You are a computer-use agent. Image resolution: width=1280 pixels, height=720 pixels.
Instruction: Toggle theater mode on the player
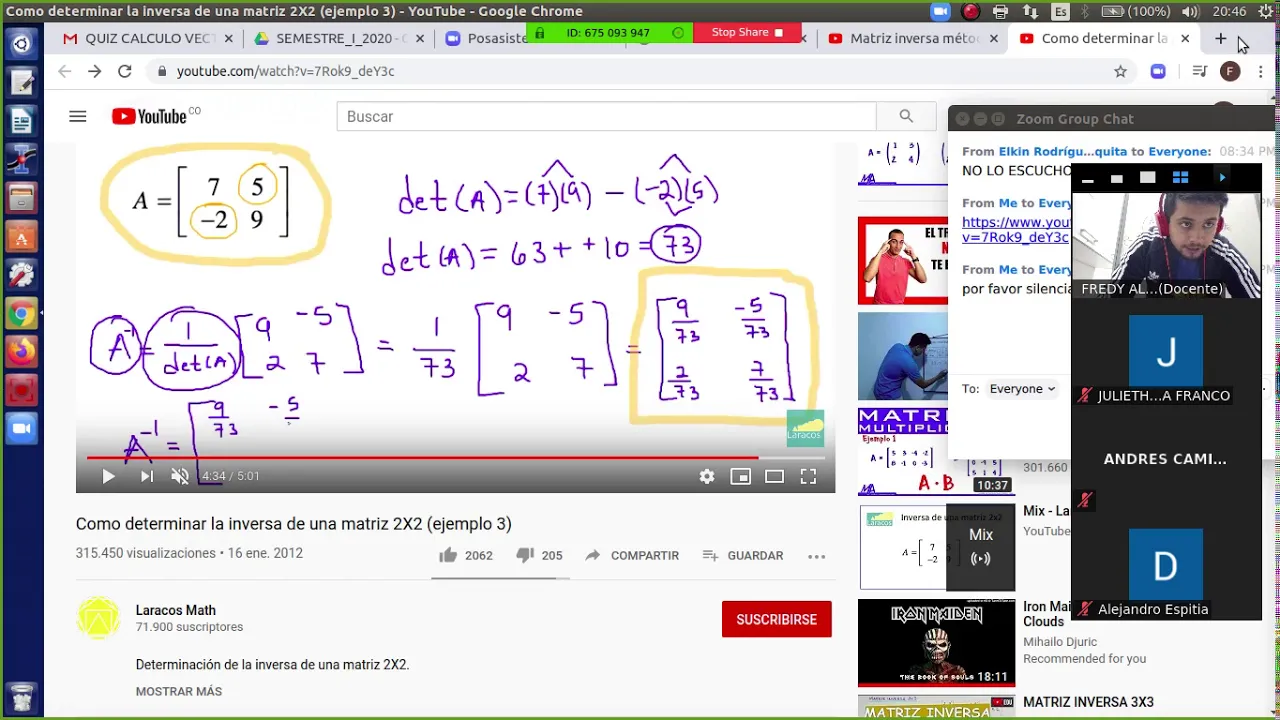(x=774, y=476)
